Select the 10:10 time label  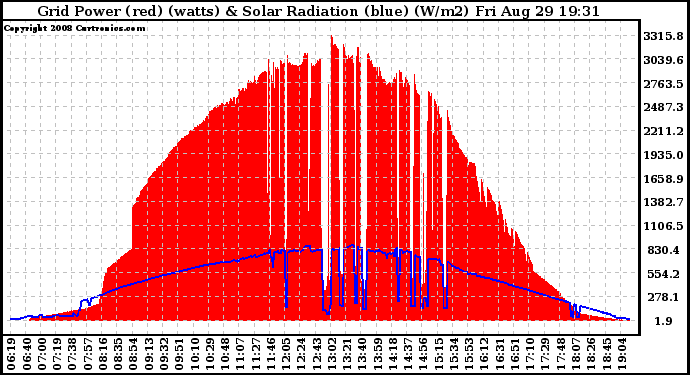(x=195, y=354)
